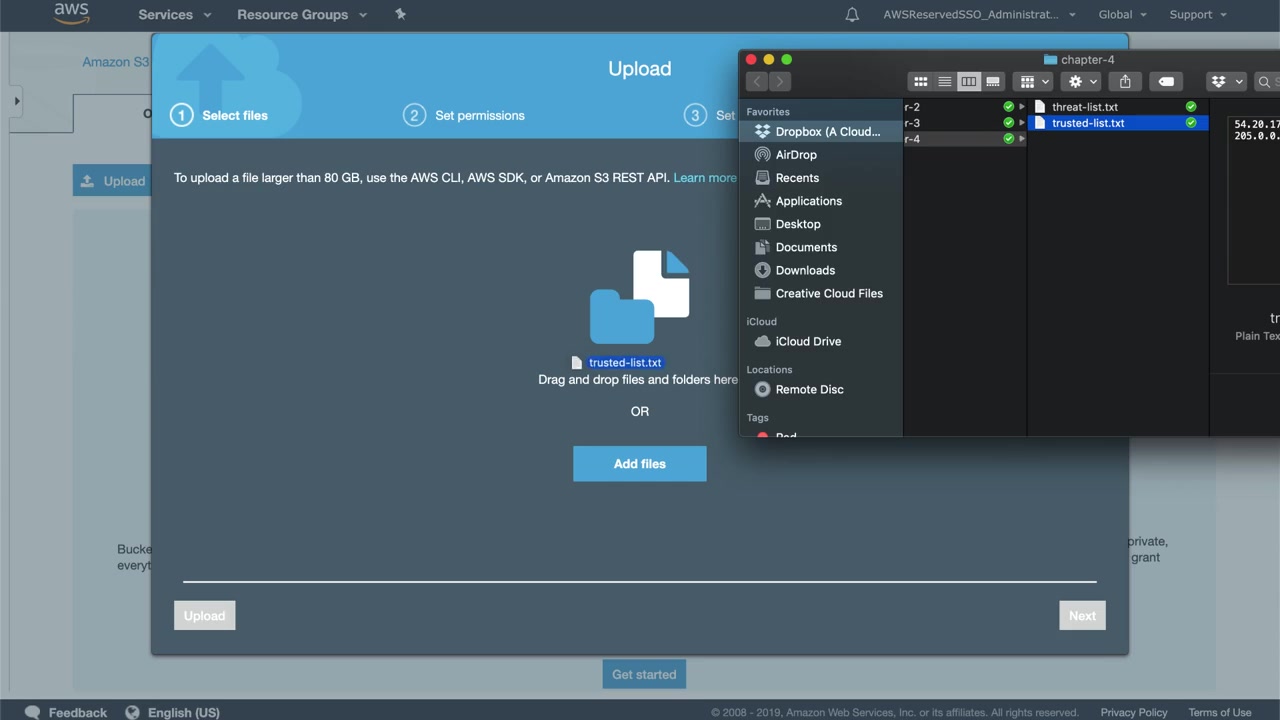Open the Privacy Policy link

click(x=1134, y=712)
